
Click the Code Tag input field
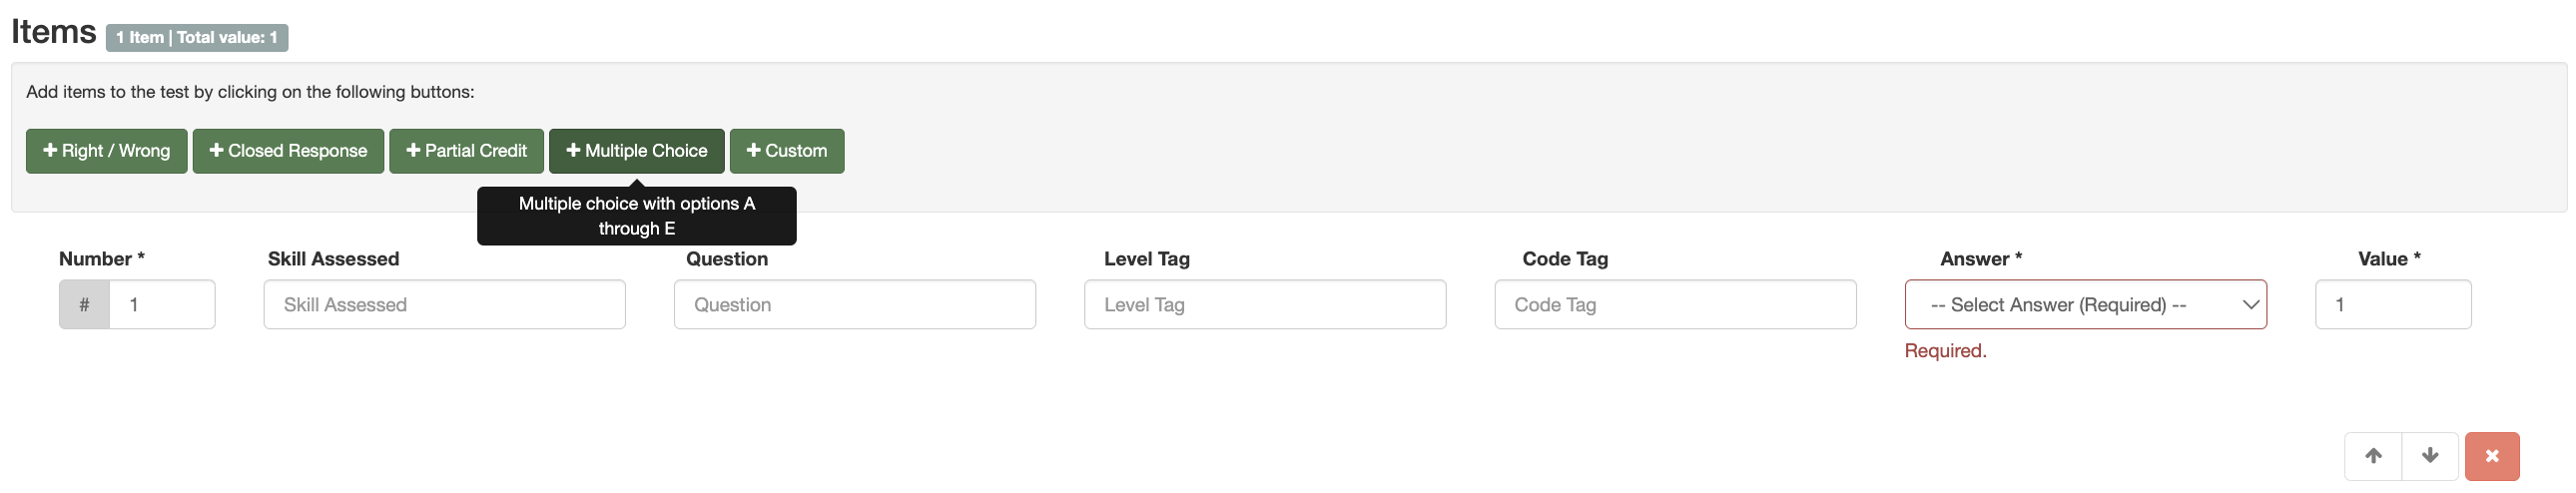(1674, 305)
